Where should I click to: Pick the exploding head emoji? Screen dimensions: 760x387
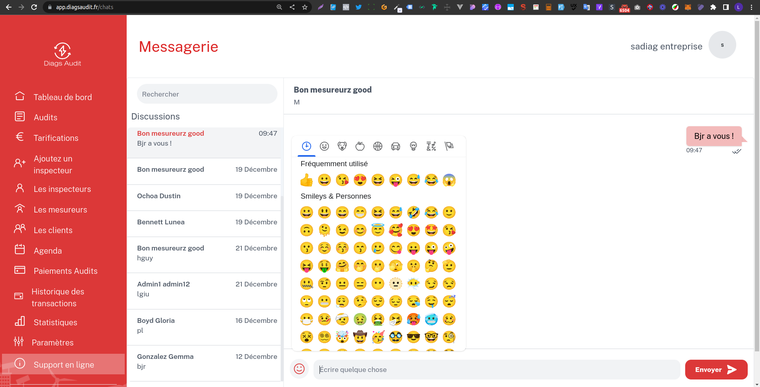[342, 337]
